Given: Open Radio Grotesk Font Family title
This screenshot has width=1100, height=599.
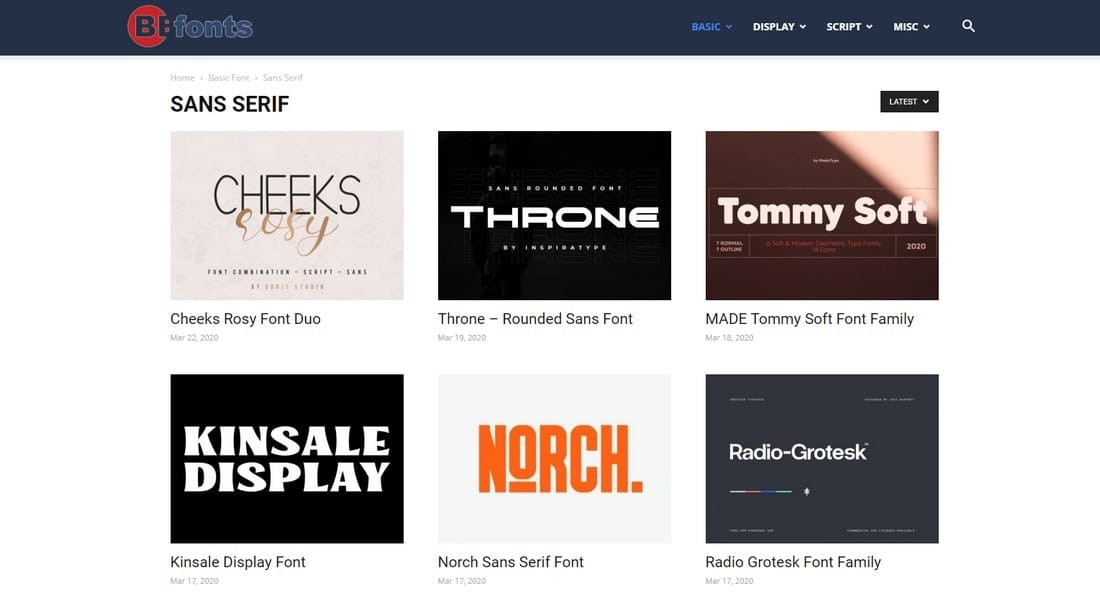Looking at the screenshot, I should [793, 563].
